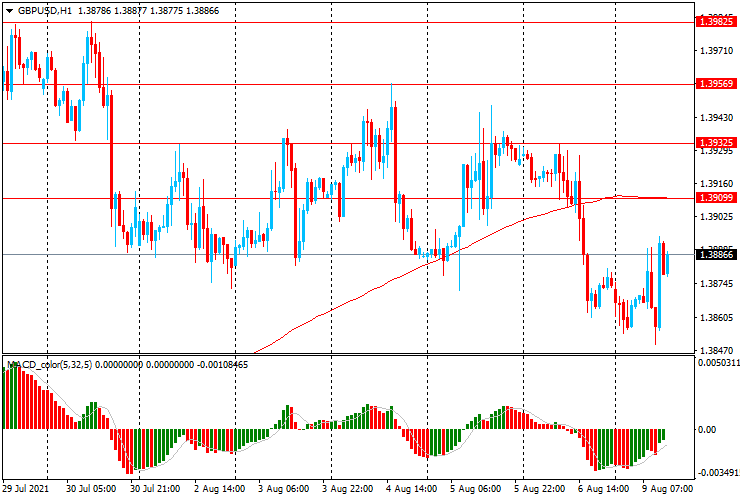Click the 30 Jul 21:00 time label

coord(155,488)
